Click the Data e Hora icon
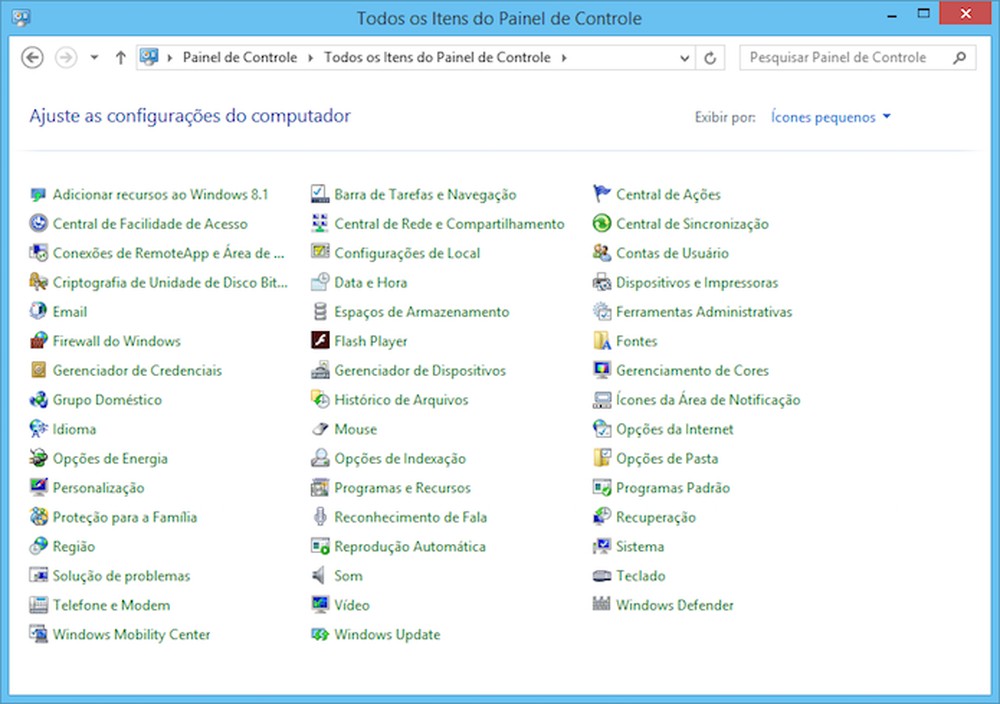 [x=320, y=282]
